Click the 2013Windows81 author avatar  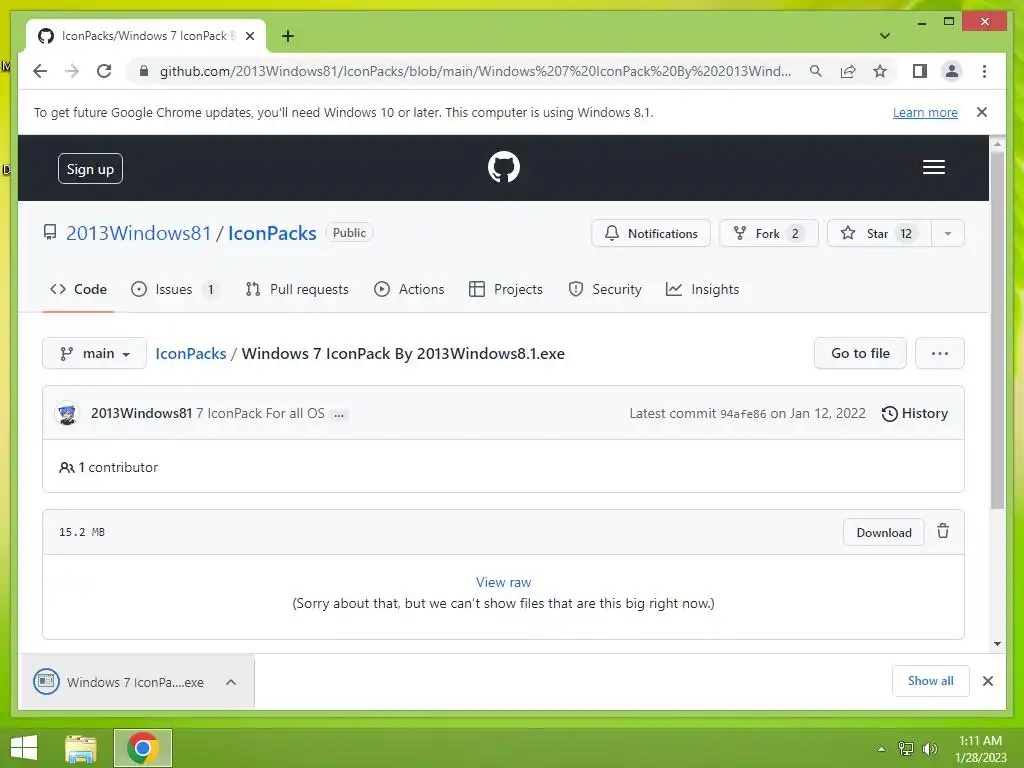tap(67, 413)
